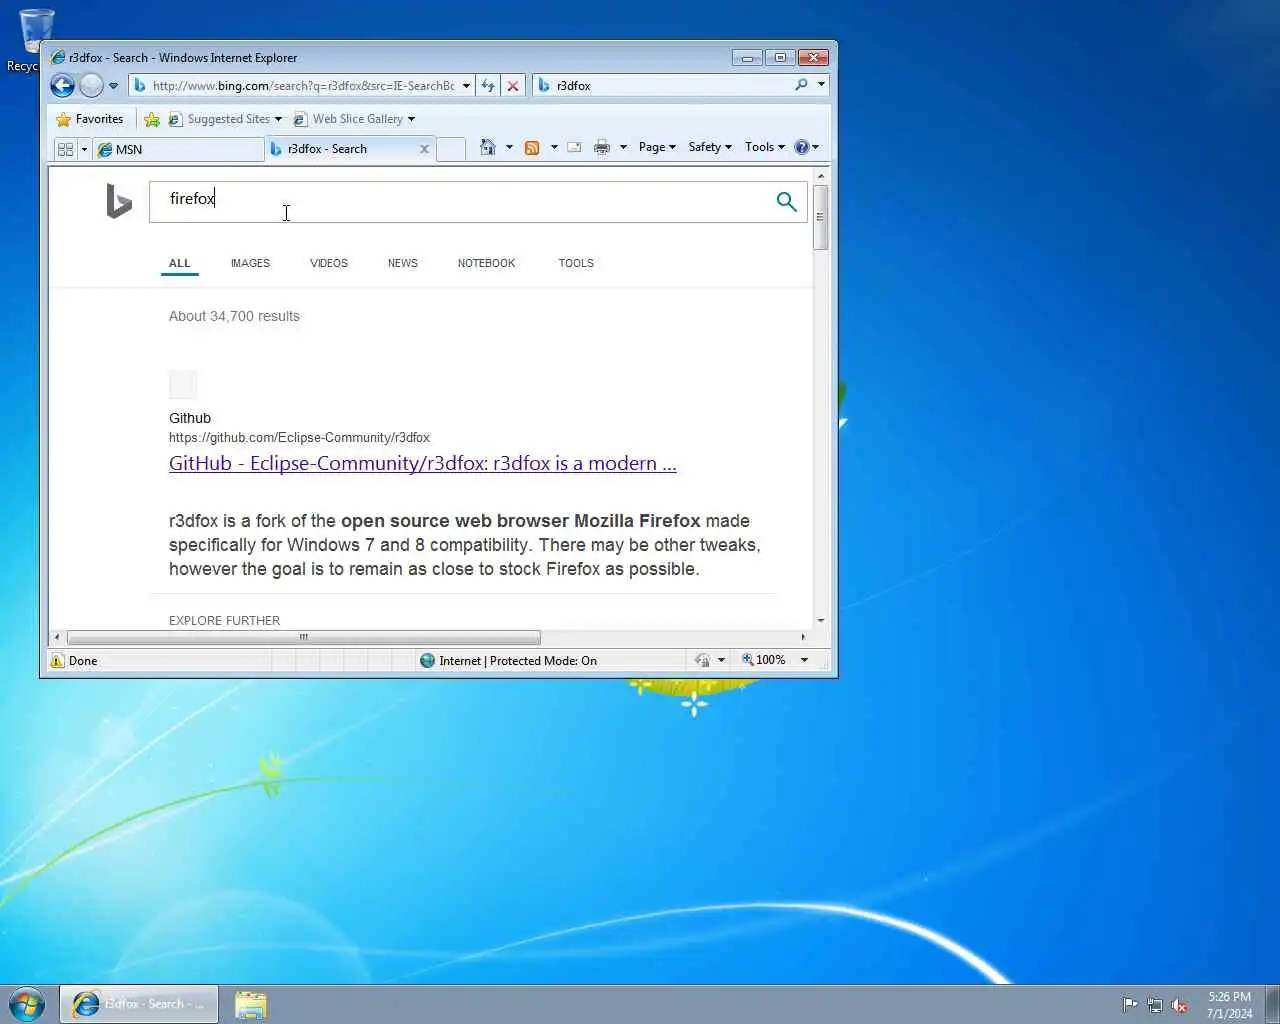
Task: Open a new blank tab
Action: [x=451, y=149]
